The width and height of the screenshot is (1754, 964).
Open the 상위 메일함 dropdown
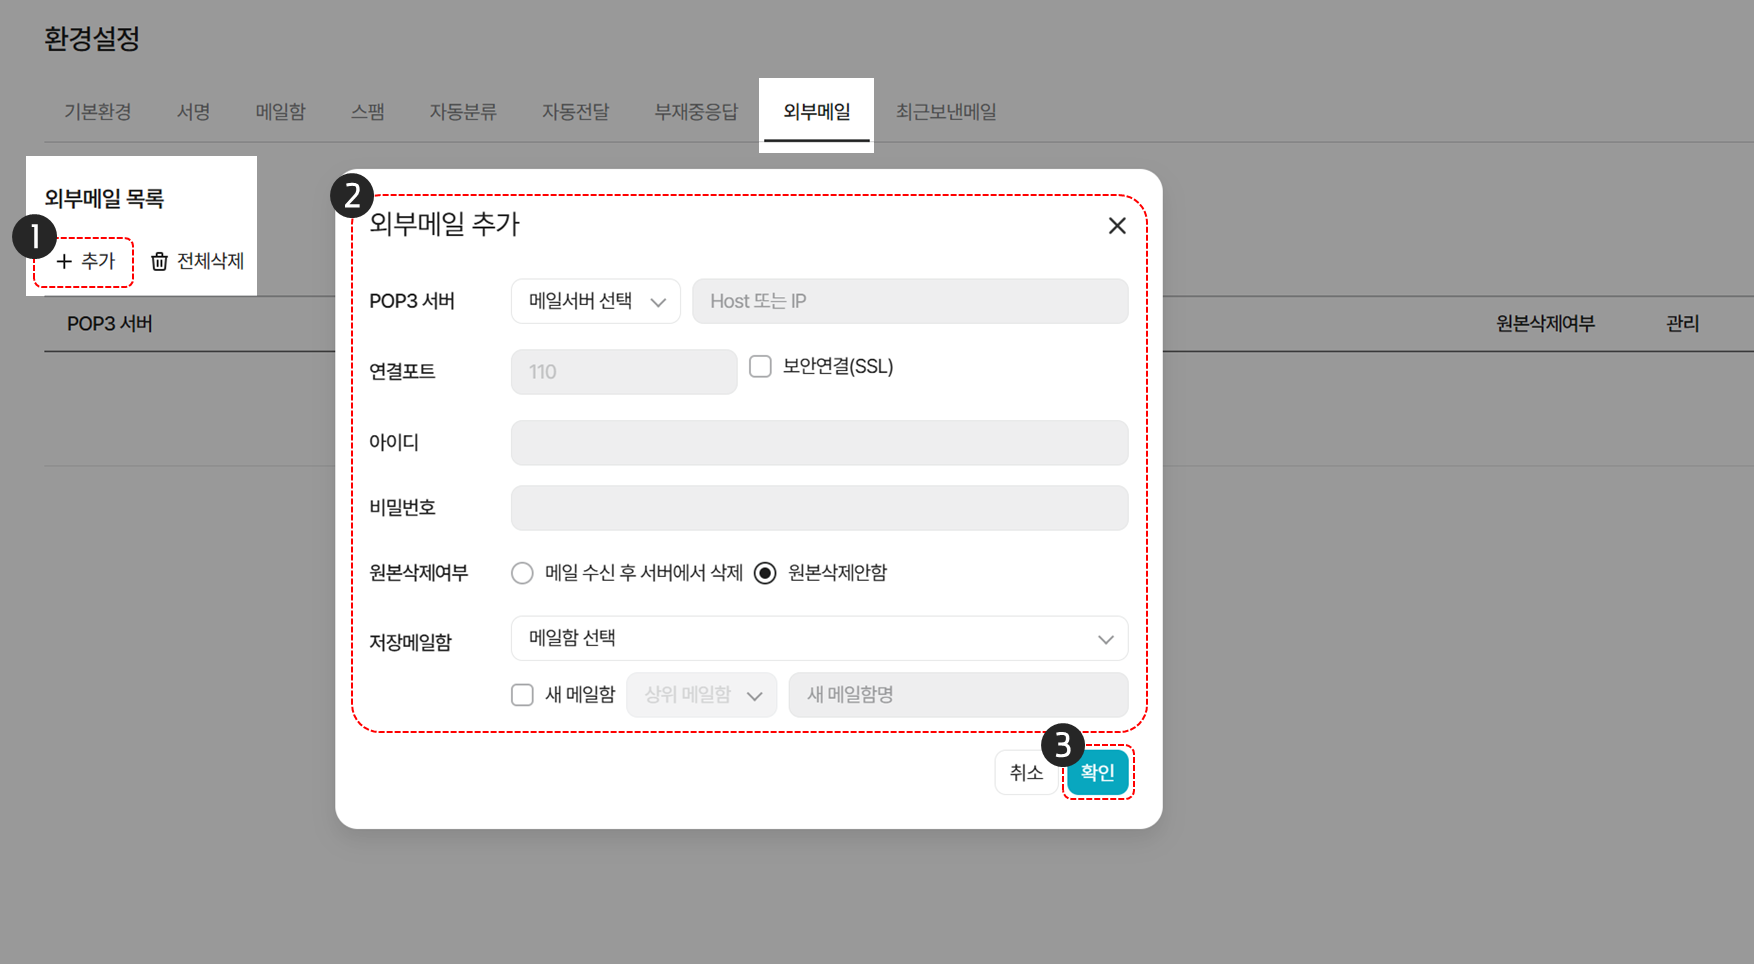point(702,695)
